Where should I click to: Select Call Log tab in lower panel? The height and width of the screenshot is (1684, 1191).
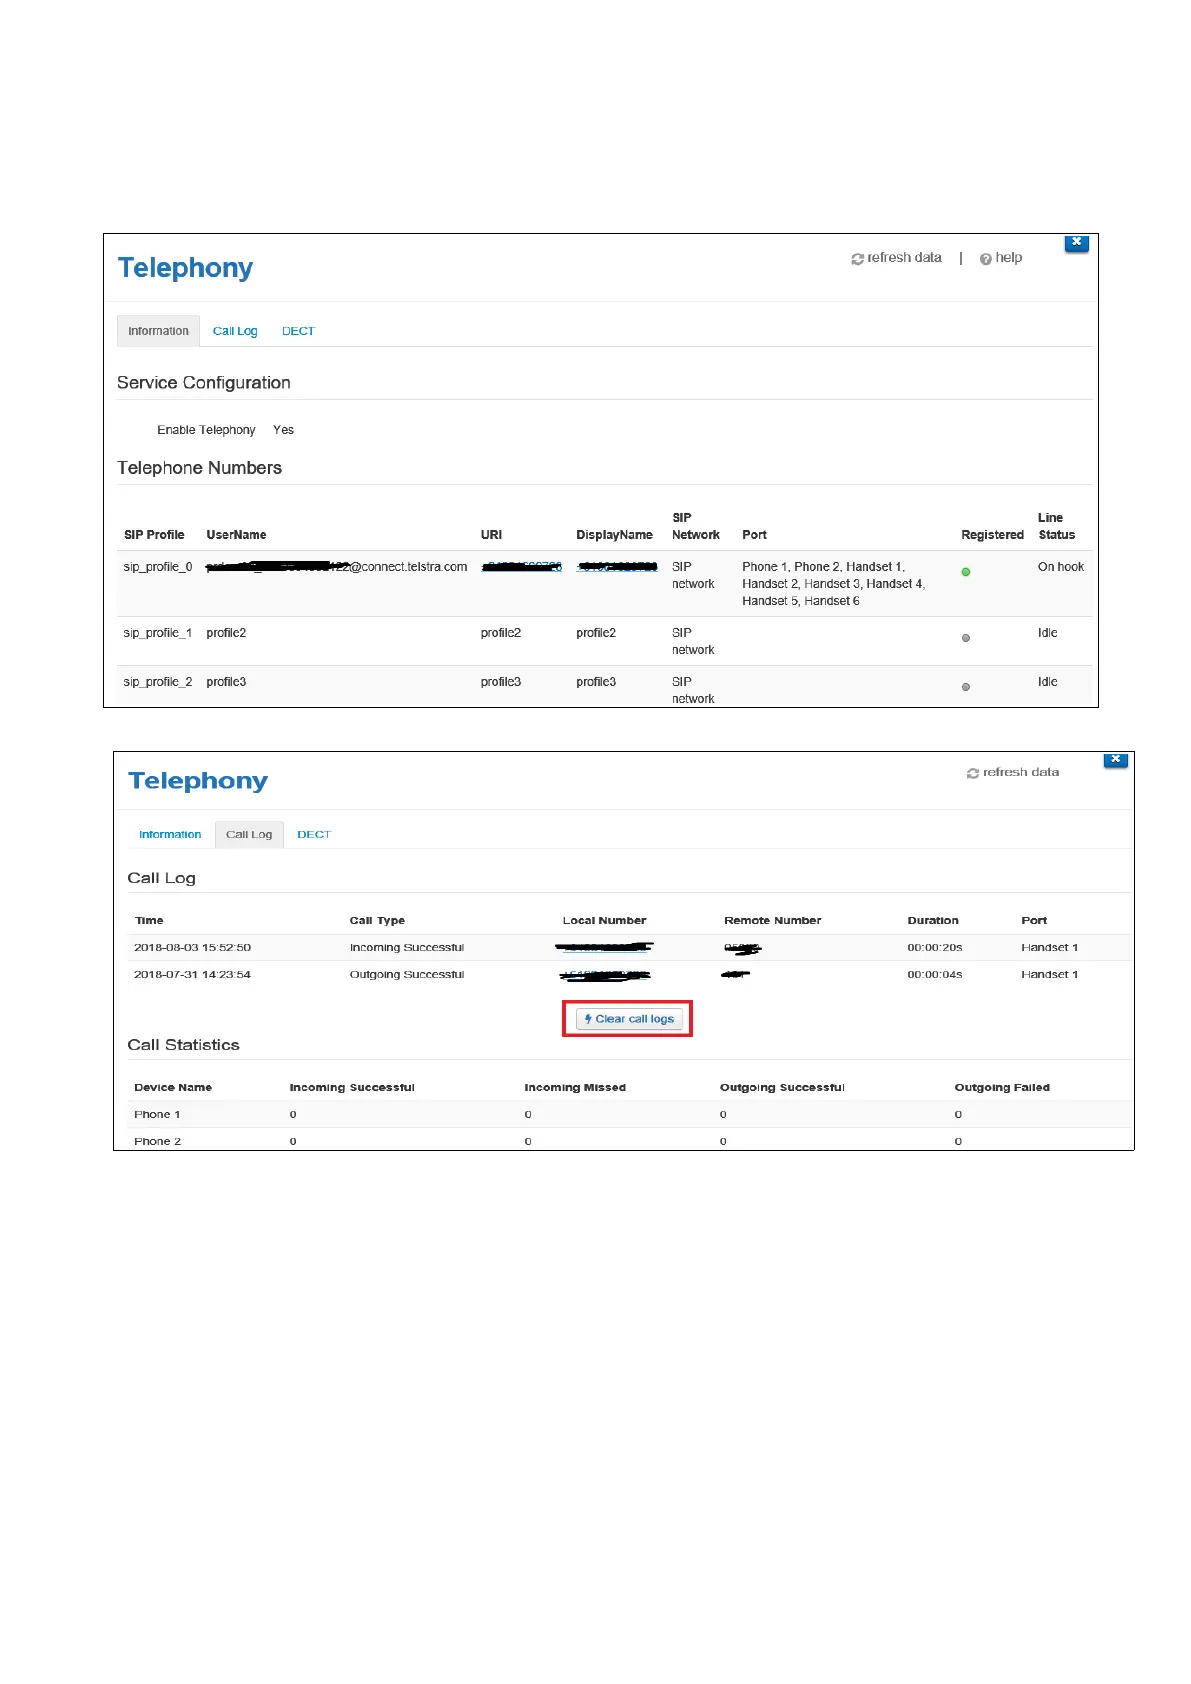(249, 834)
